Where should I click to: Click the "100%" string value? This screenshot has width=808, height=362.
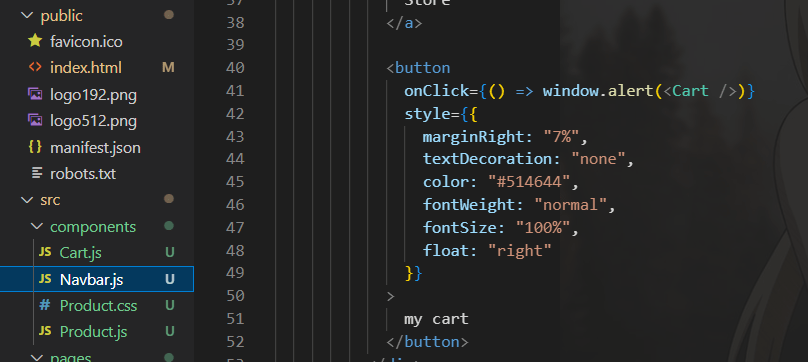[543, 228]
